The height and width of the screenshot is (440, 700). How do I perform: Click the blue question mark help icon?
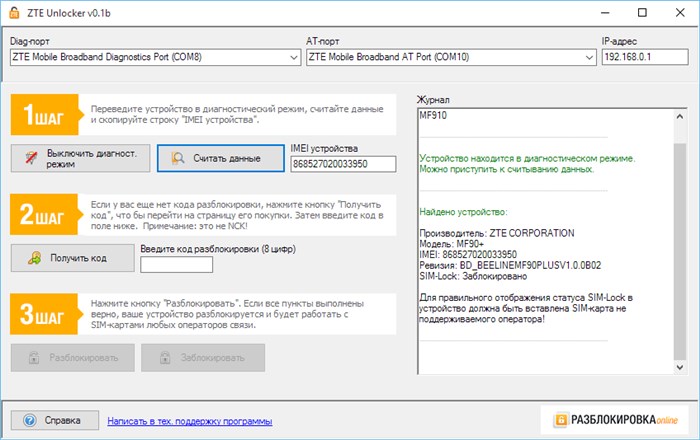tap(30, 420)
